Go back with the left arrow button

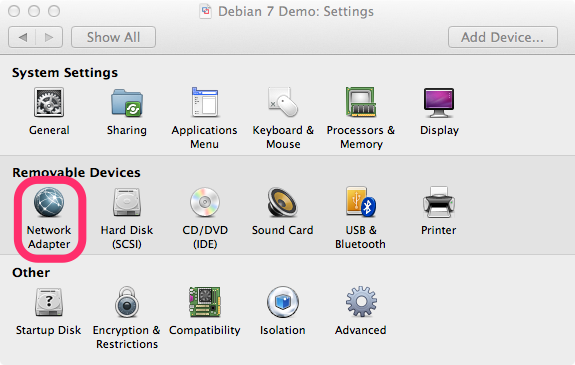point(22,37)
